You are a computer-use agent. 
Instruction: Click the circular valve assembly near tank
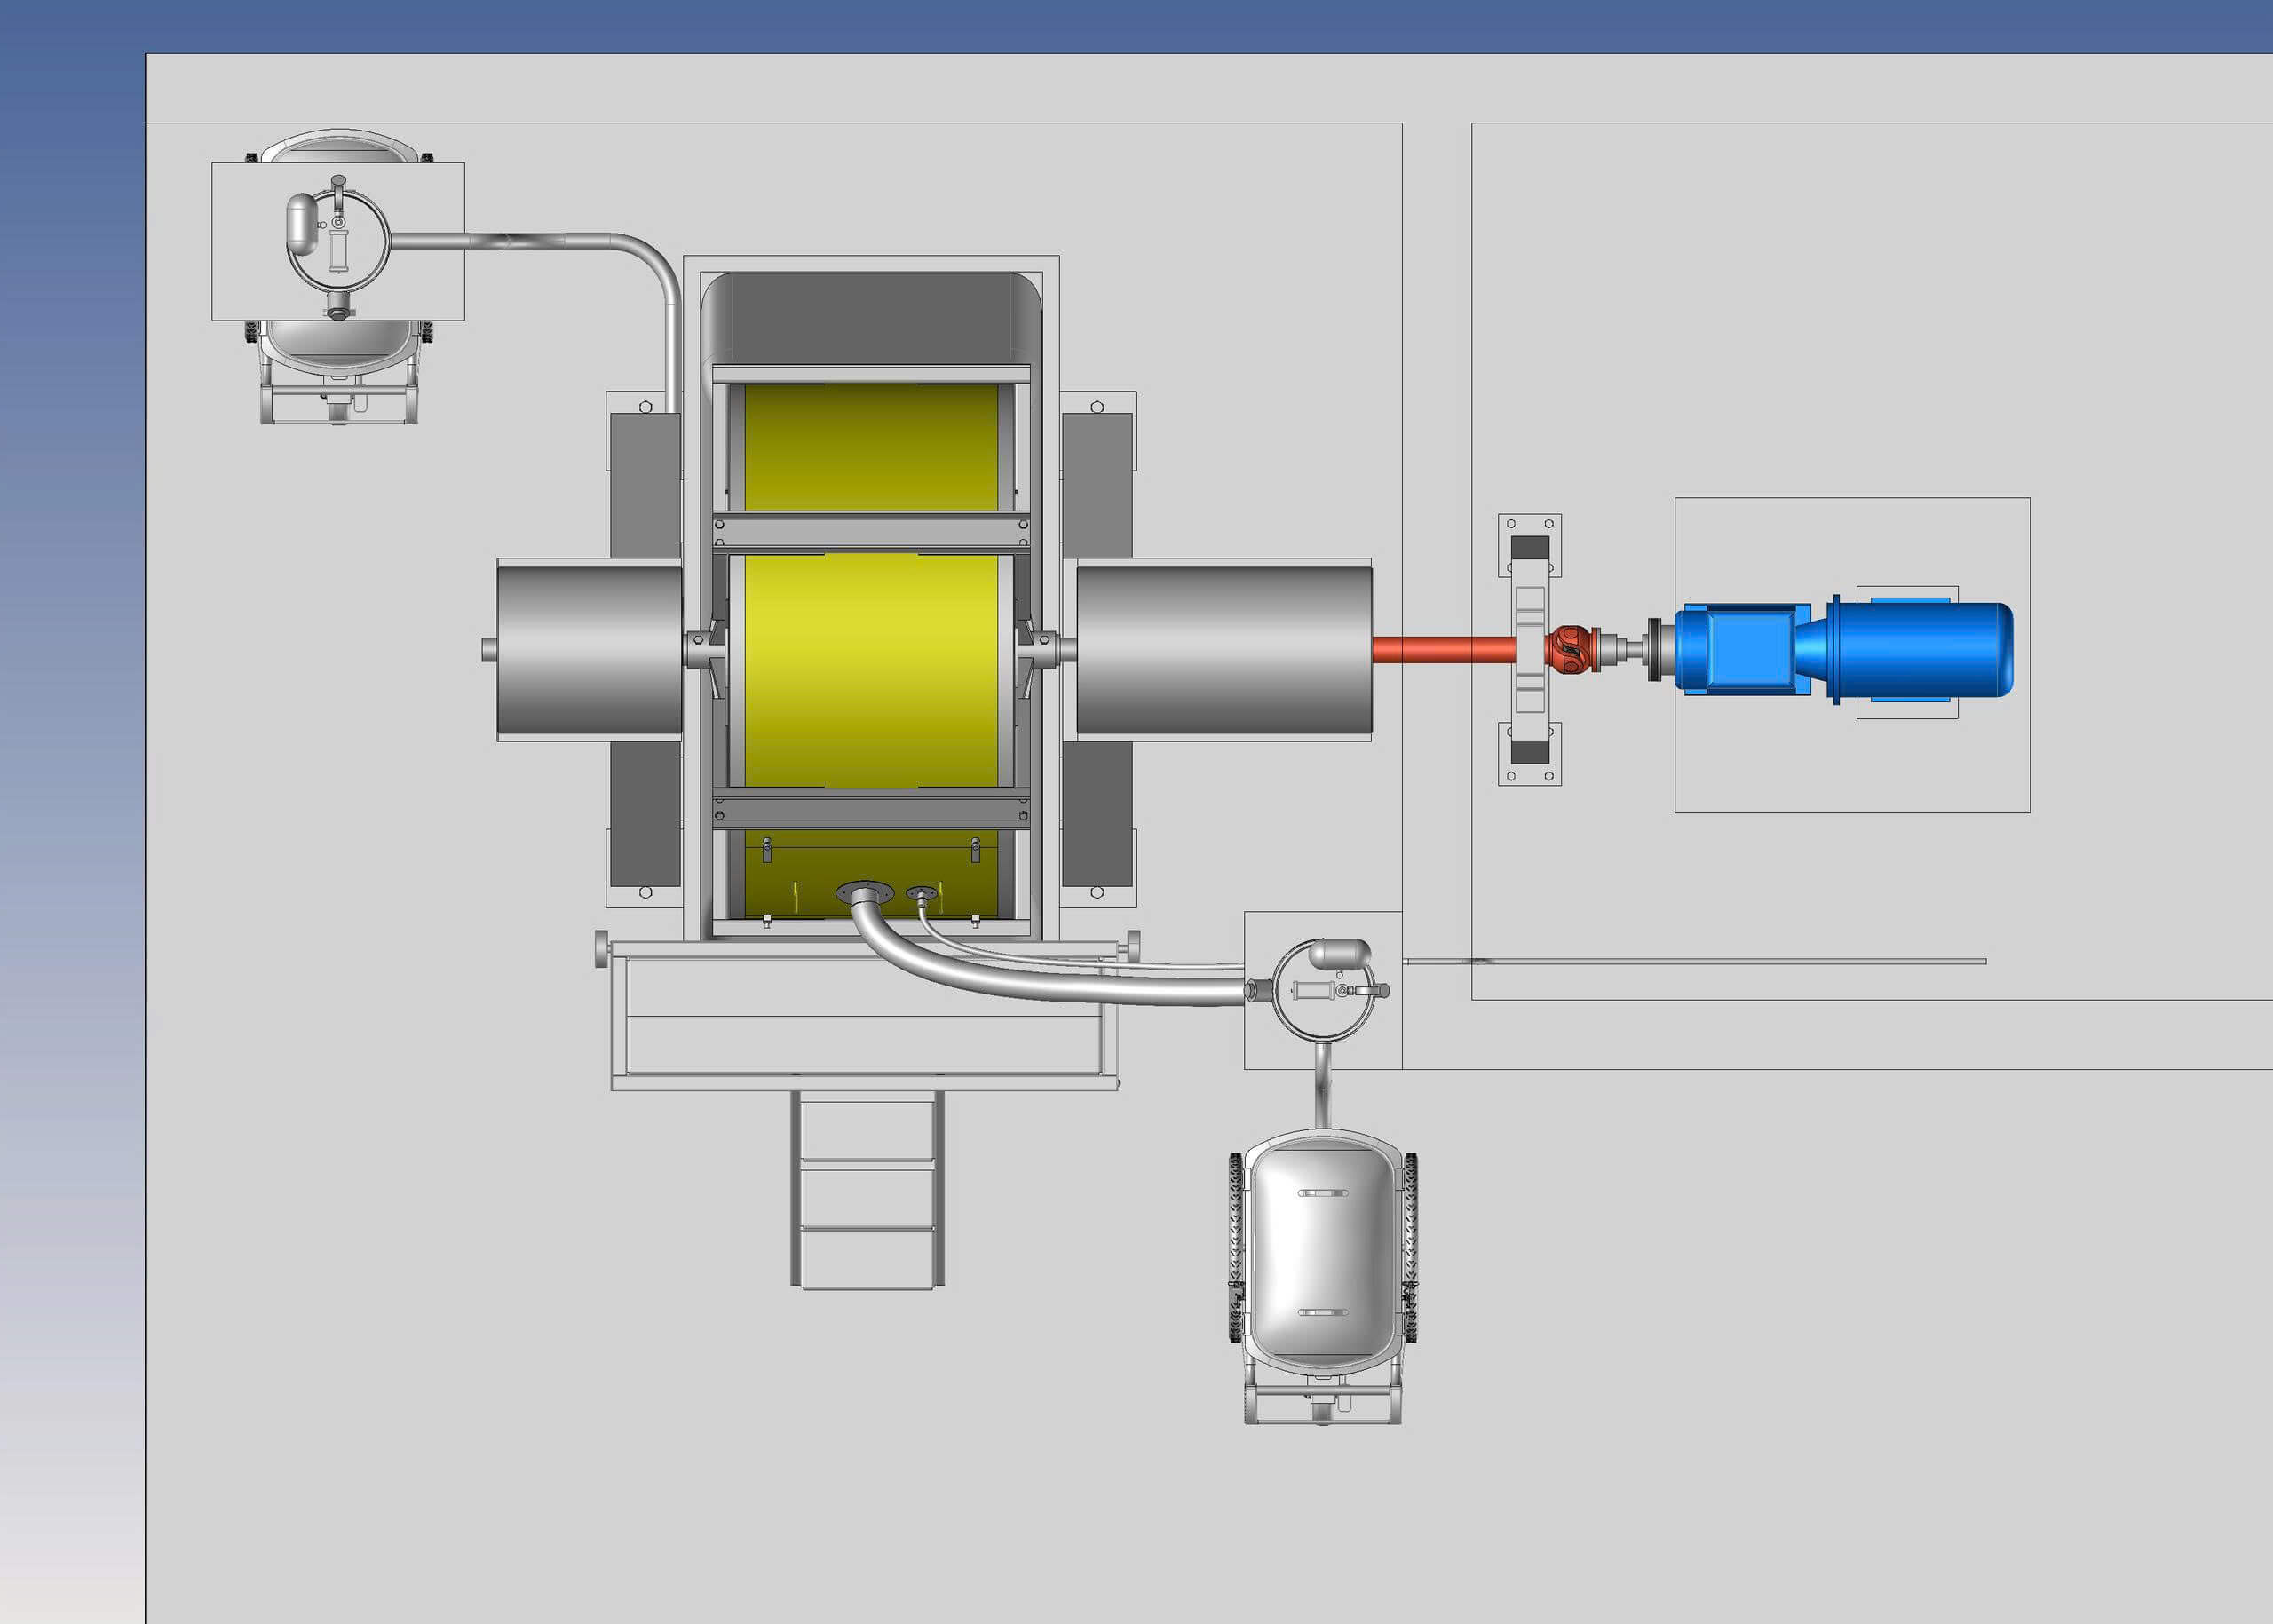click(x=1325, y=990)
